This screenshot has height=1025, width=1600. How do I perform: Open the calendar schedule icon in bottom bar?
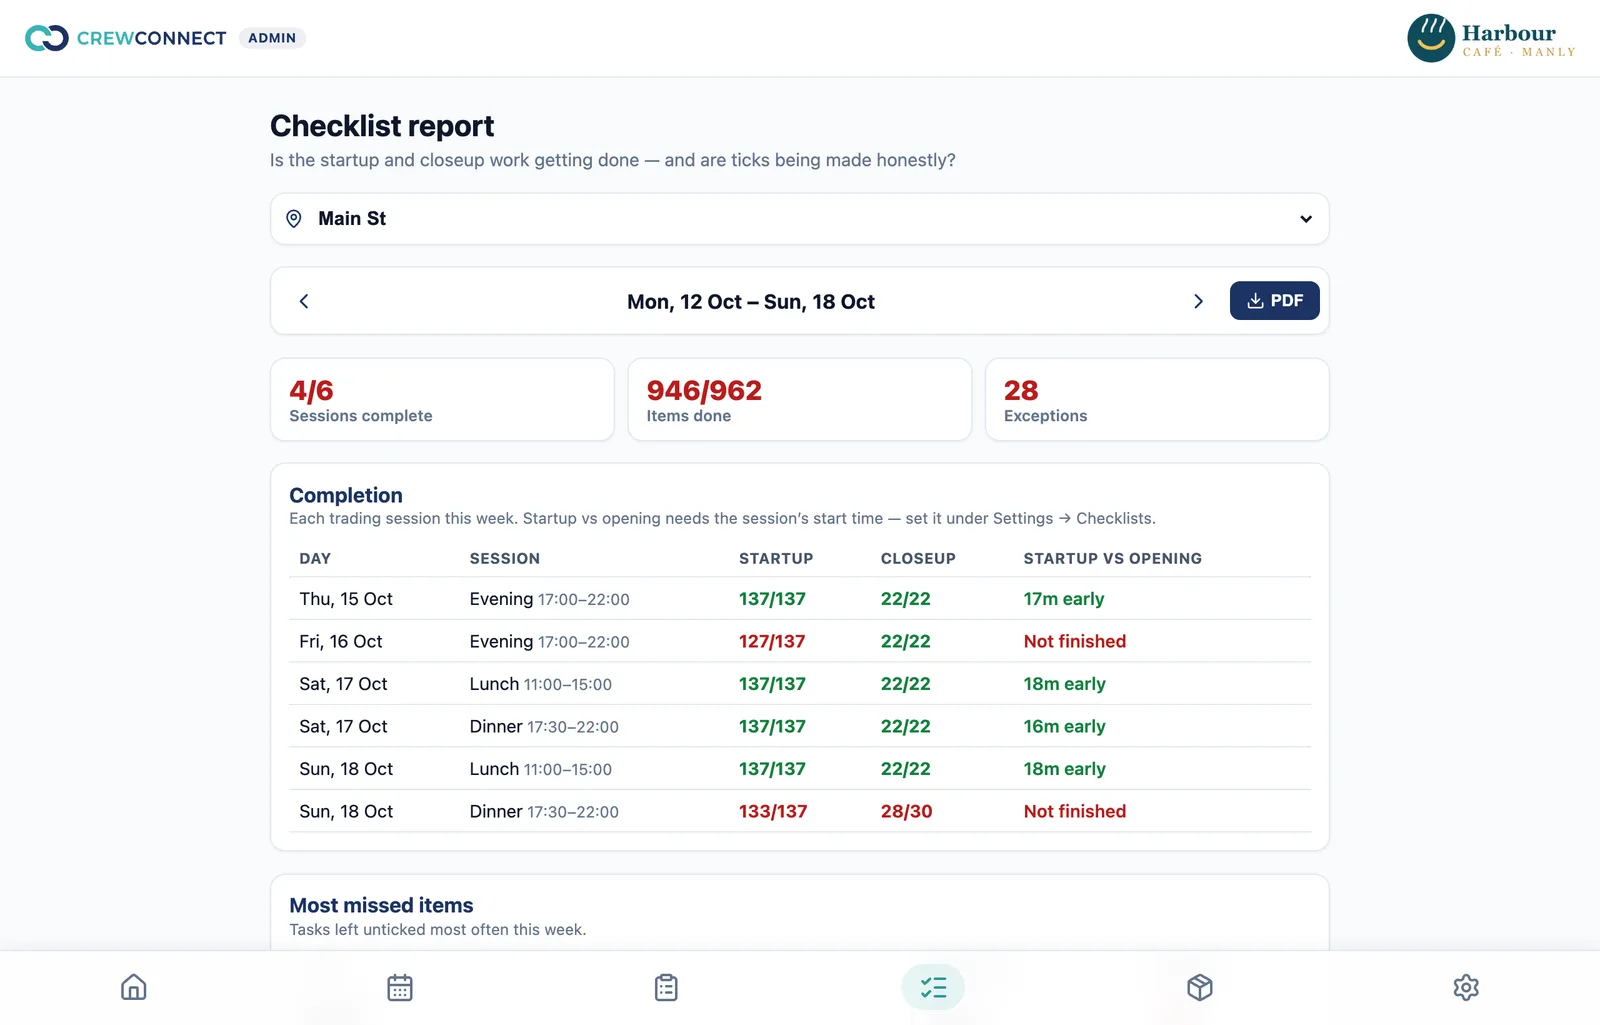click(x=400, y=987)
